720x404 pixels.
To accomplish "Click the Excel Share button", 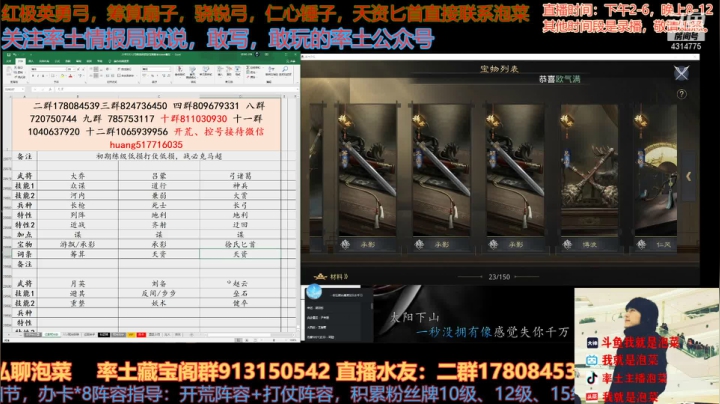I will click(292, 61).
